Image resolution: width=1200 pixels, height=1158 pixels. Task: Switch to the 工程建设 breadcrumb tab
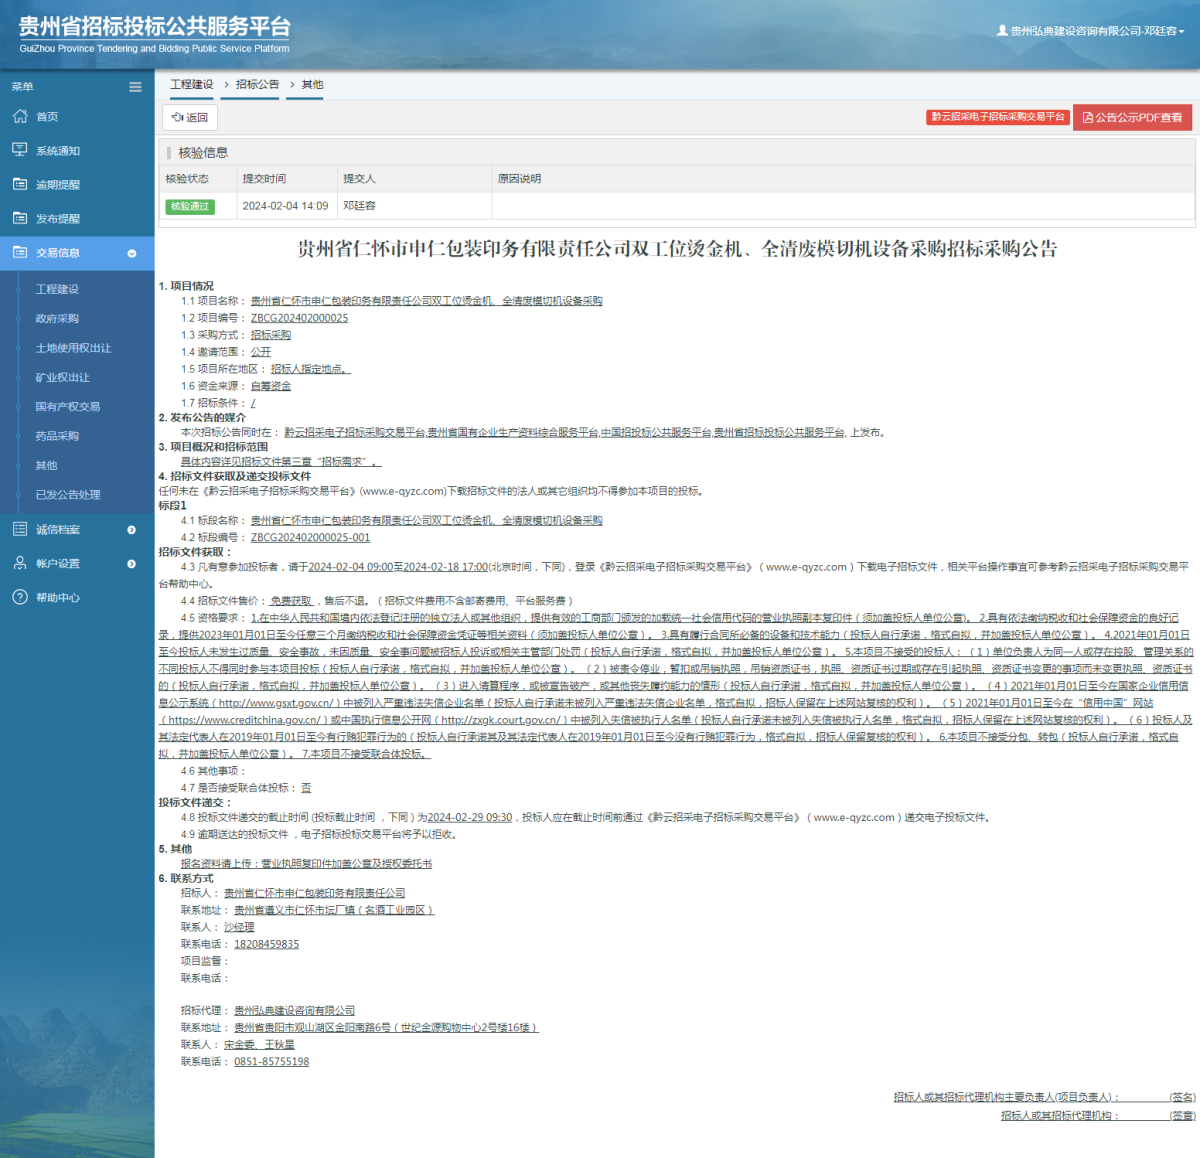(x=192, y=84)
